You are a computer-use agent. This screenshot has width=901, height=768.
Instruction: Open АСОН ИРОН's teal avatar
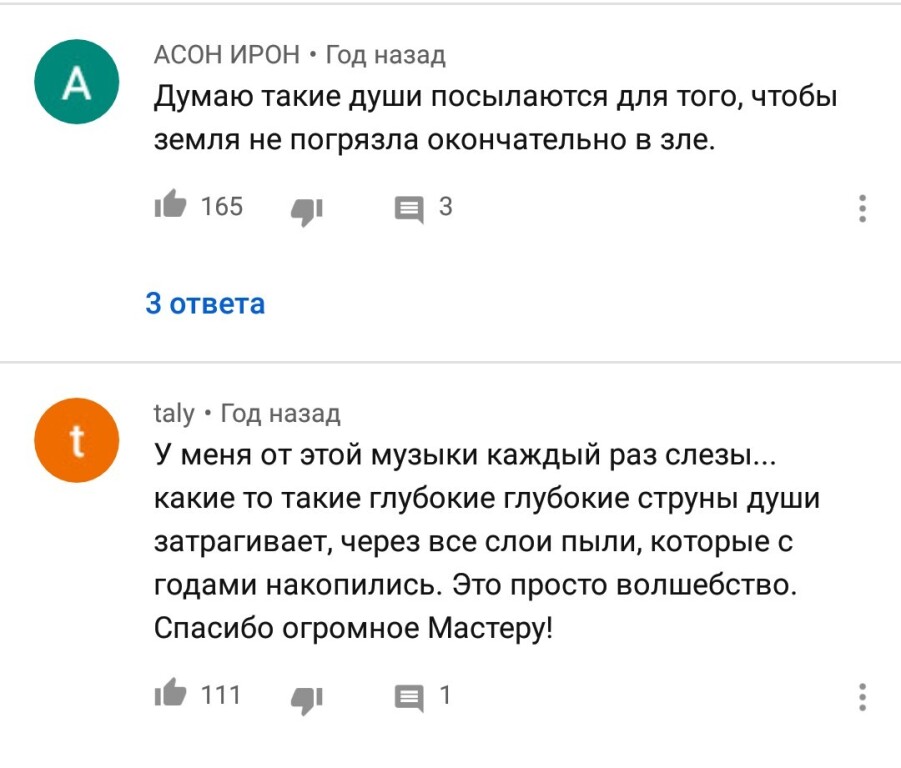coord(76,82)
